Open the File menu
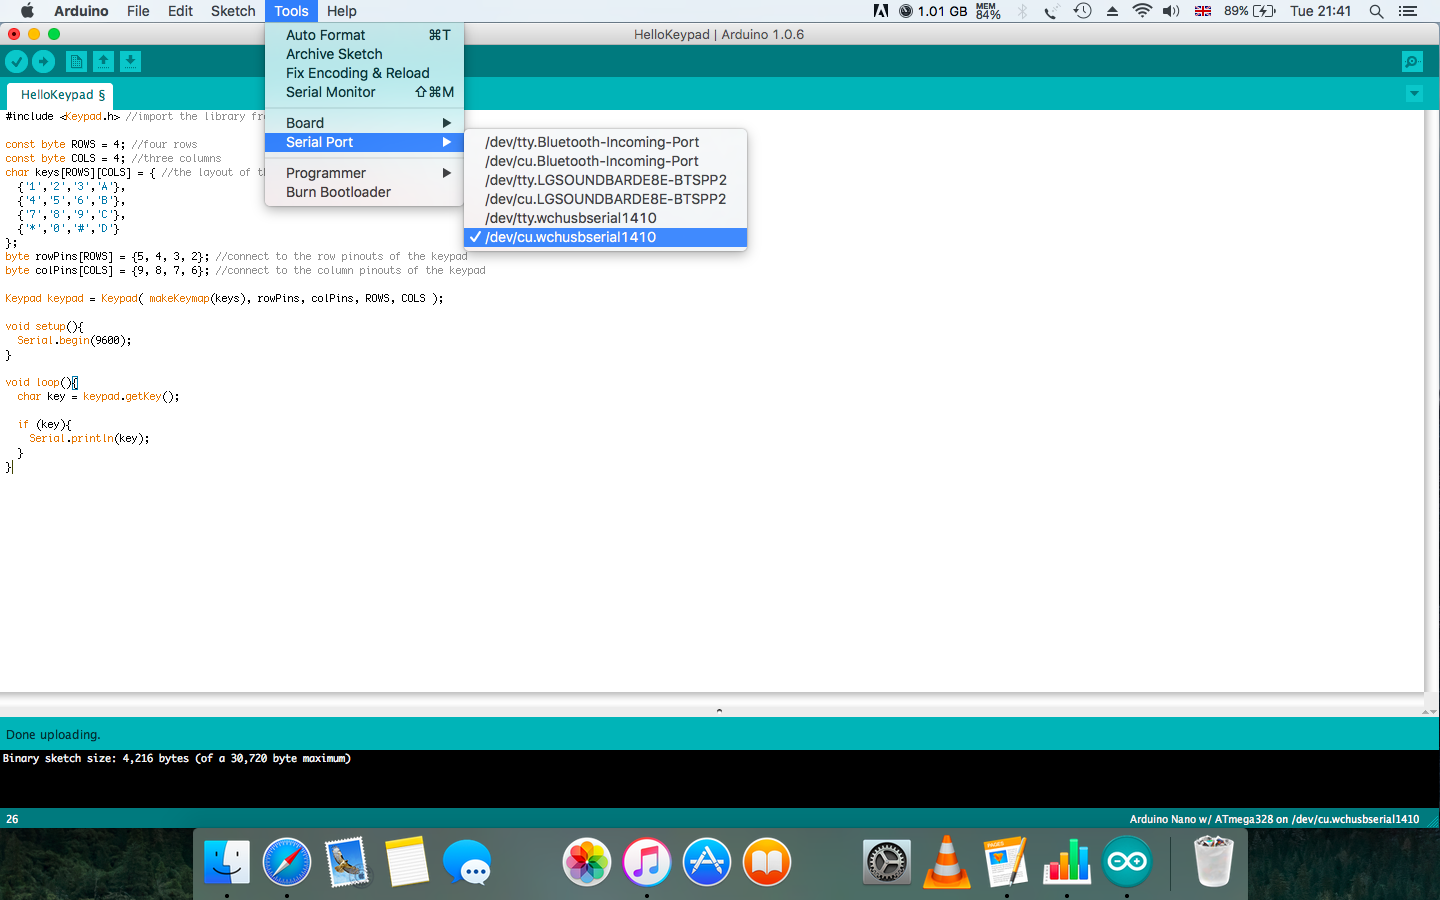 pos(138,11)
